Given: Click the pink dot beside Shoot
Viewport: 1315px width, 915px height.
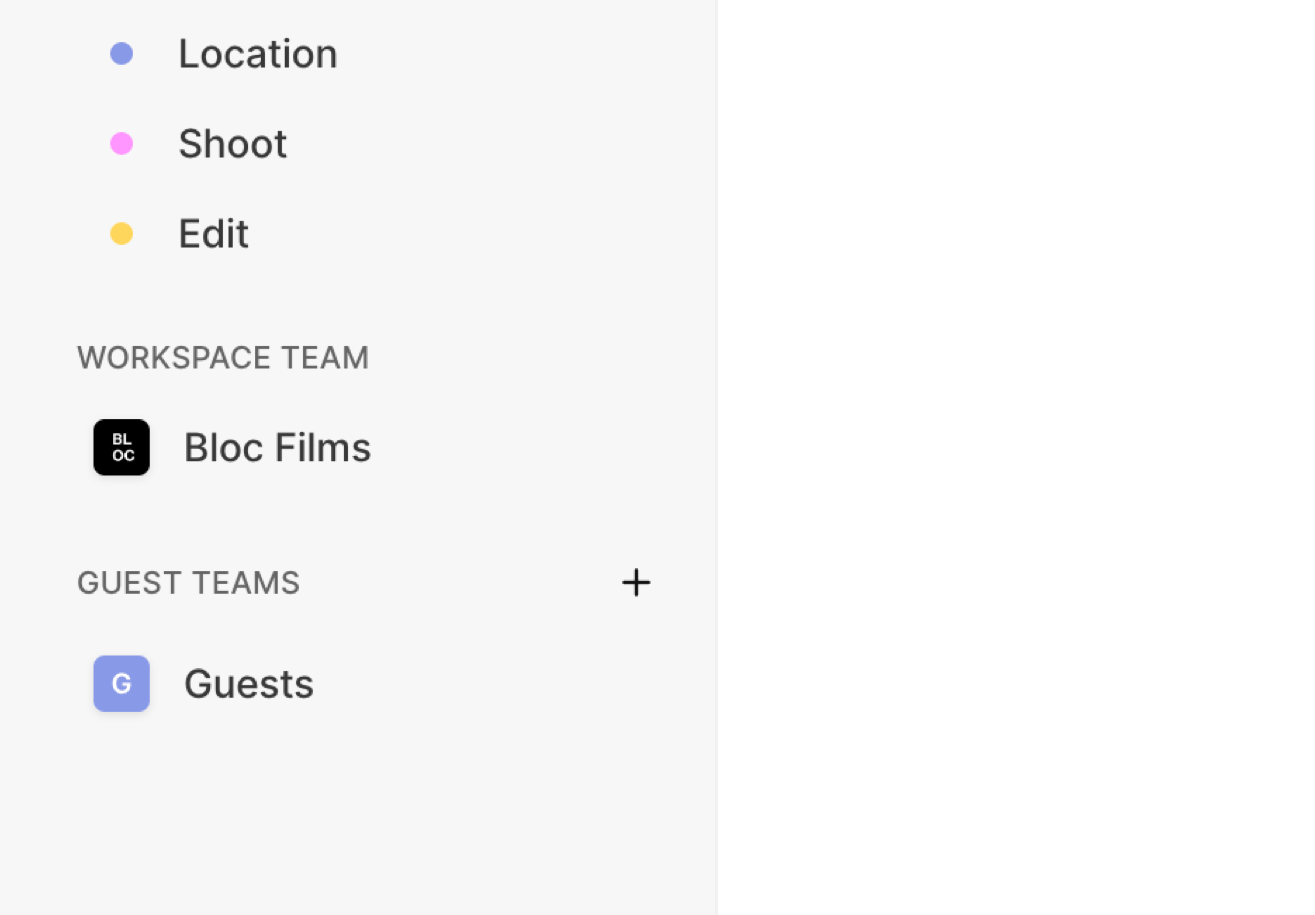Looking at the screenshot, I should 121,144.
